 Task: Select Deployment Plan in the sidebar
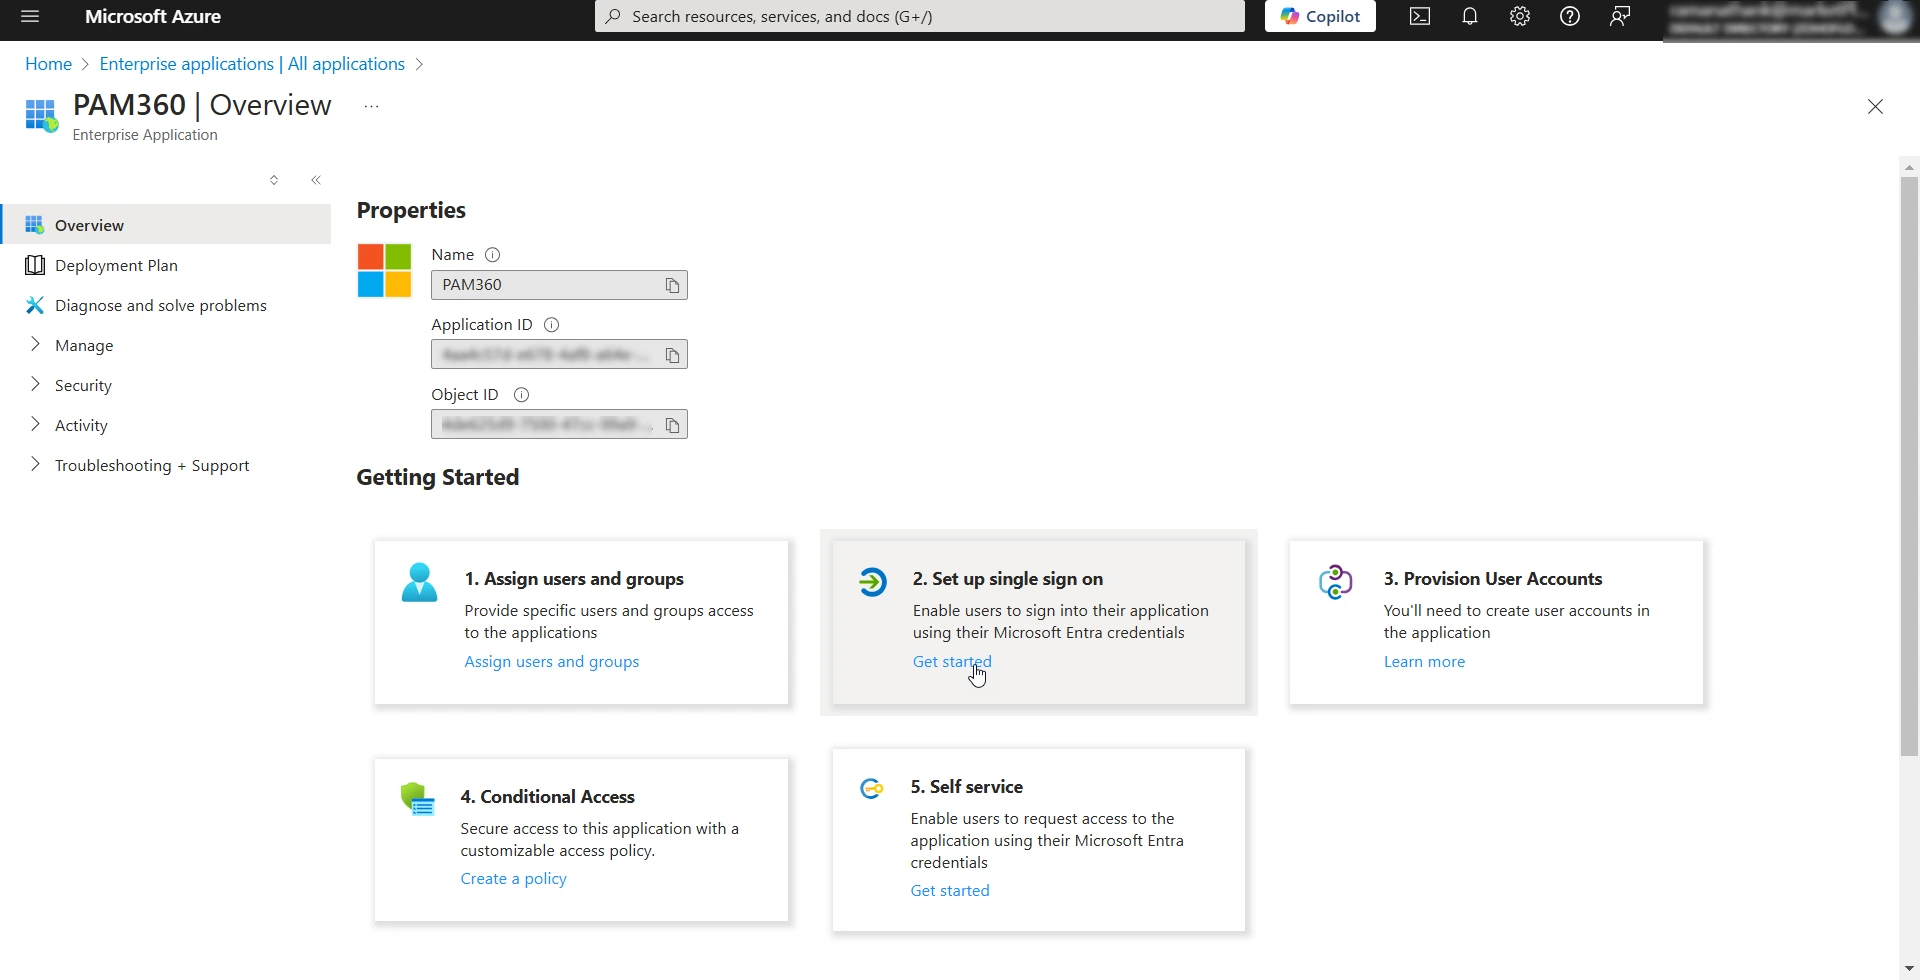(115, 265)
